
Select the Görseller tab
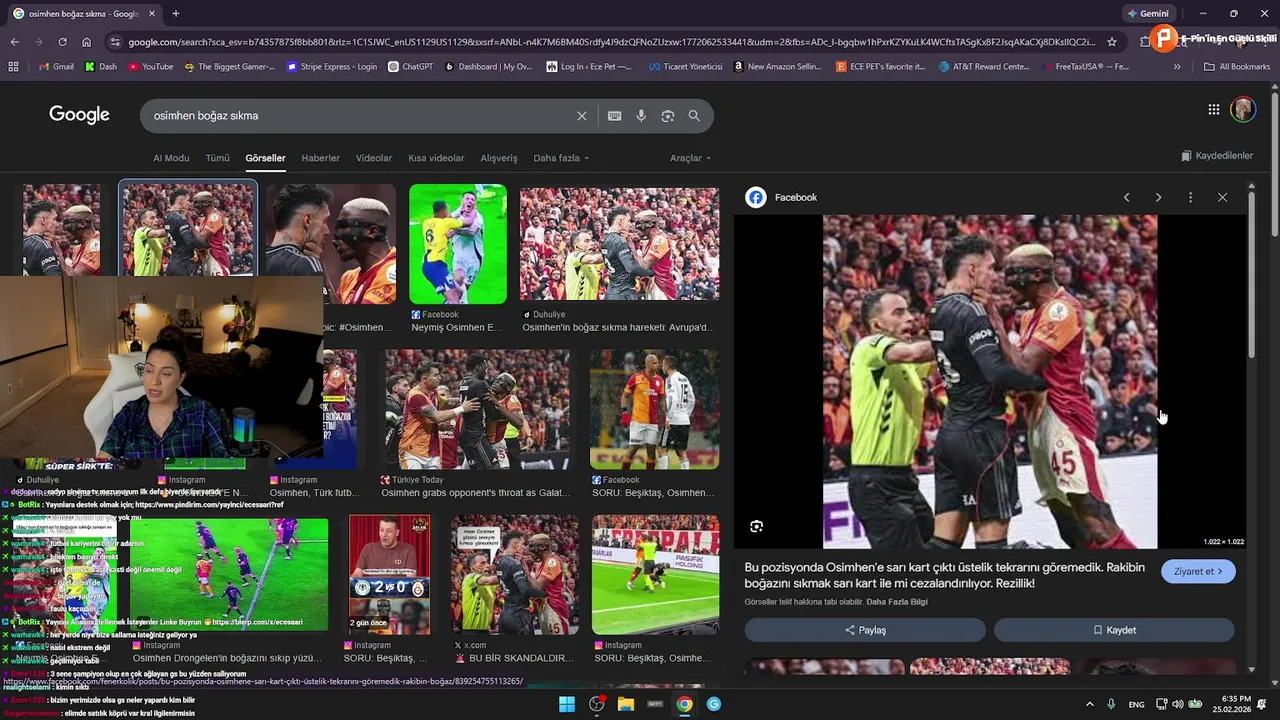(x=265, y=158)
